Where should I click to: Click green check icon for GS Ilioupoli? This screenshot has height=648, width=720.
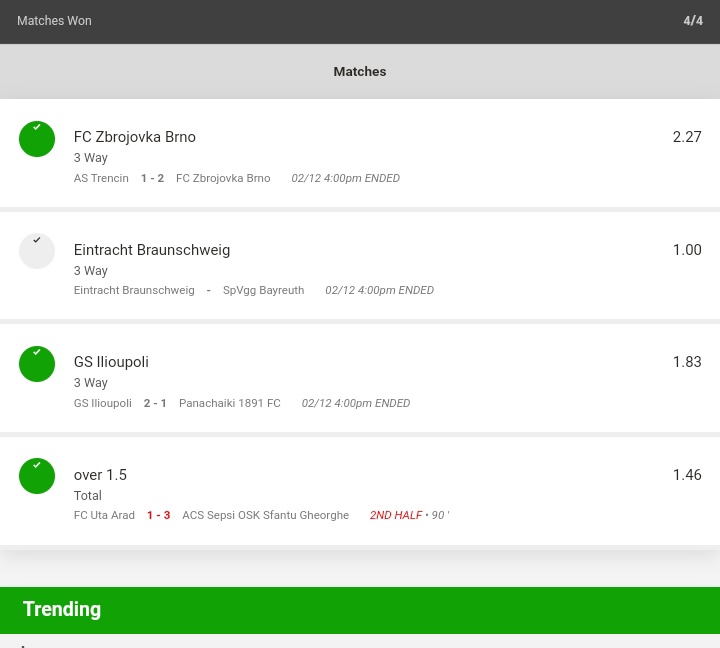coord(37,364)
